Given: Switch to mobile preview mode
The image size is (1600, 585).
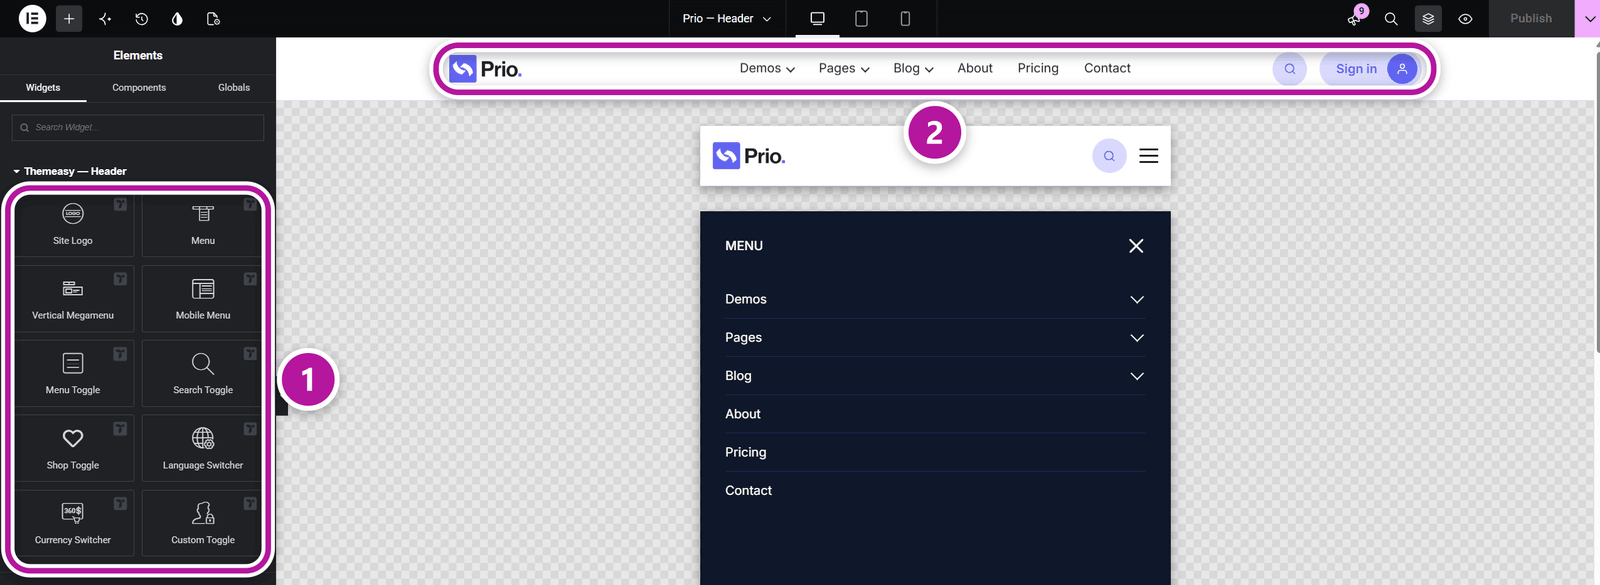Looking at the screenshot, I should point(905,18).
